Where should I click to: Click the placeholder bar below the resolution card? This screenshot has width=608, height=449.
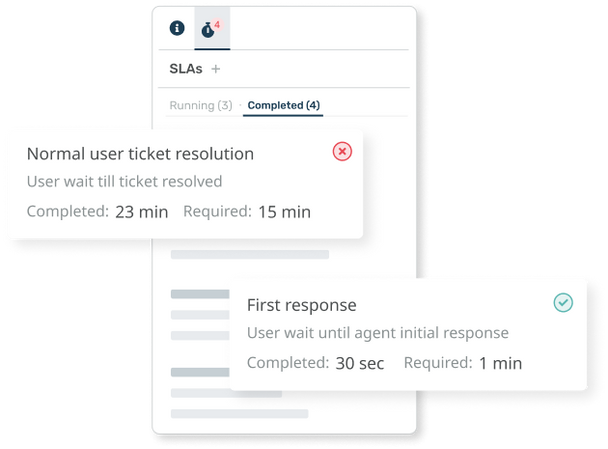(x=250, y=255)
